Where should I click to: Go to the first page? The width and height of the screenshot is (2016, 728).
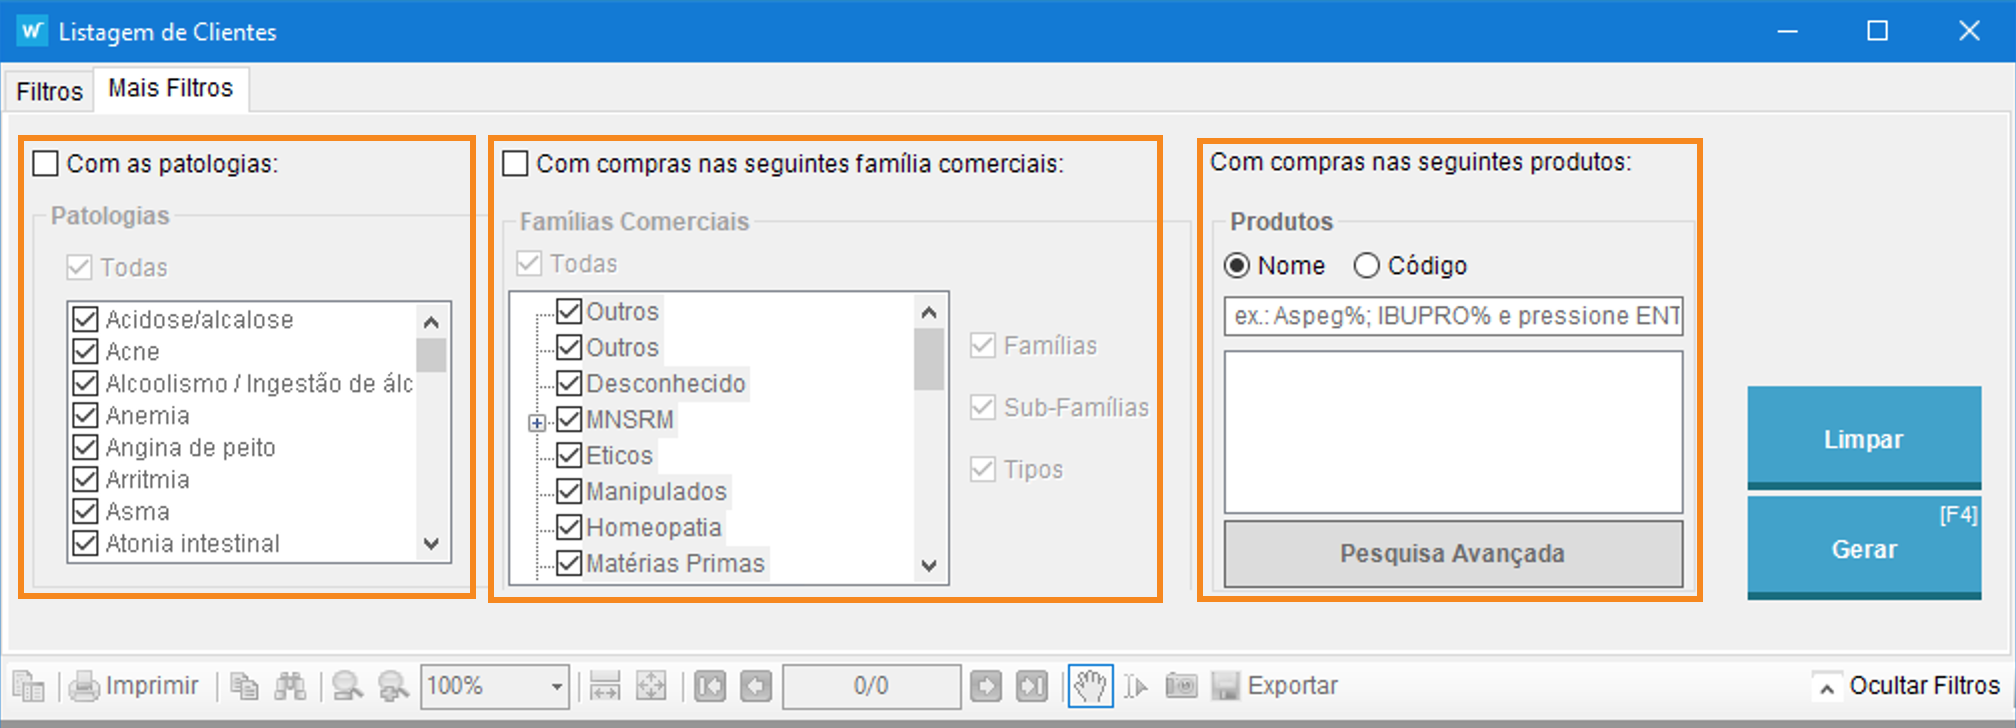point(710,686)
